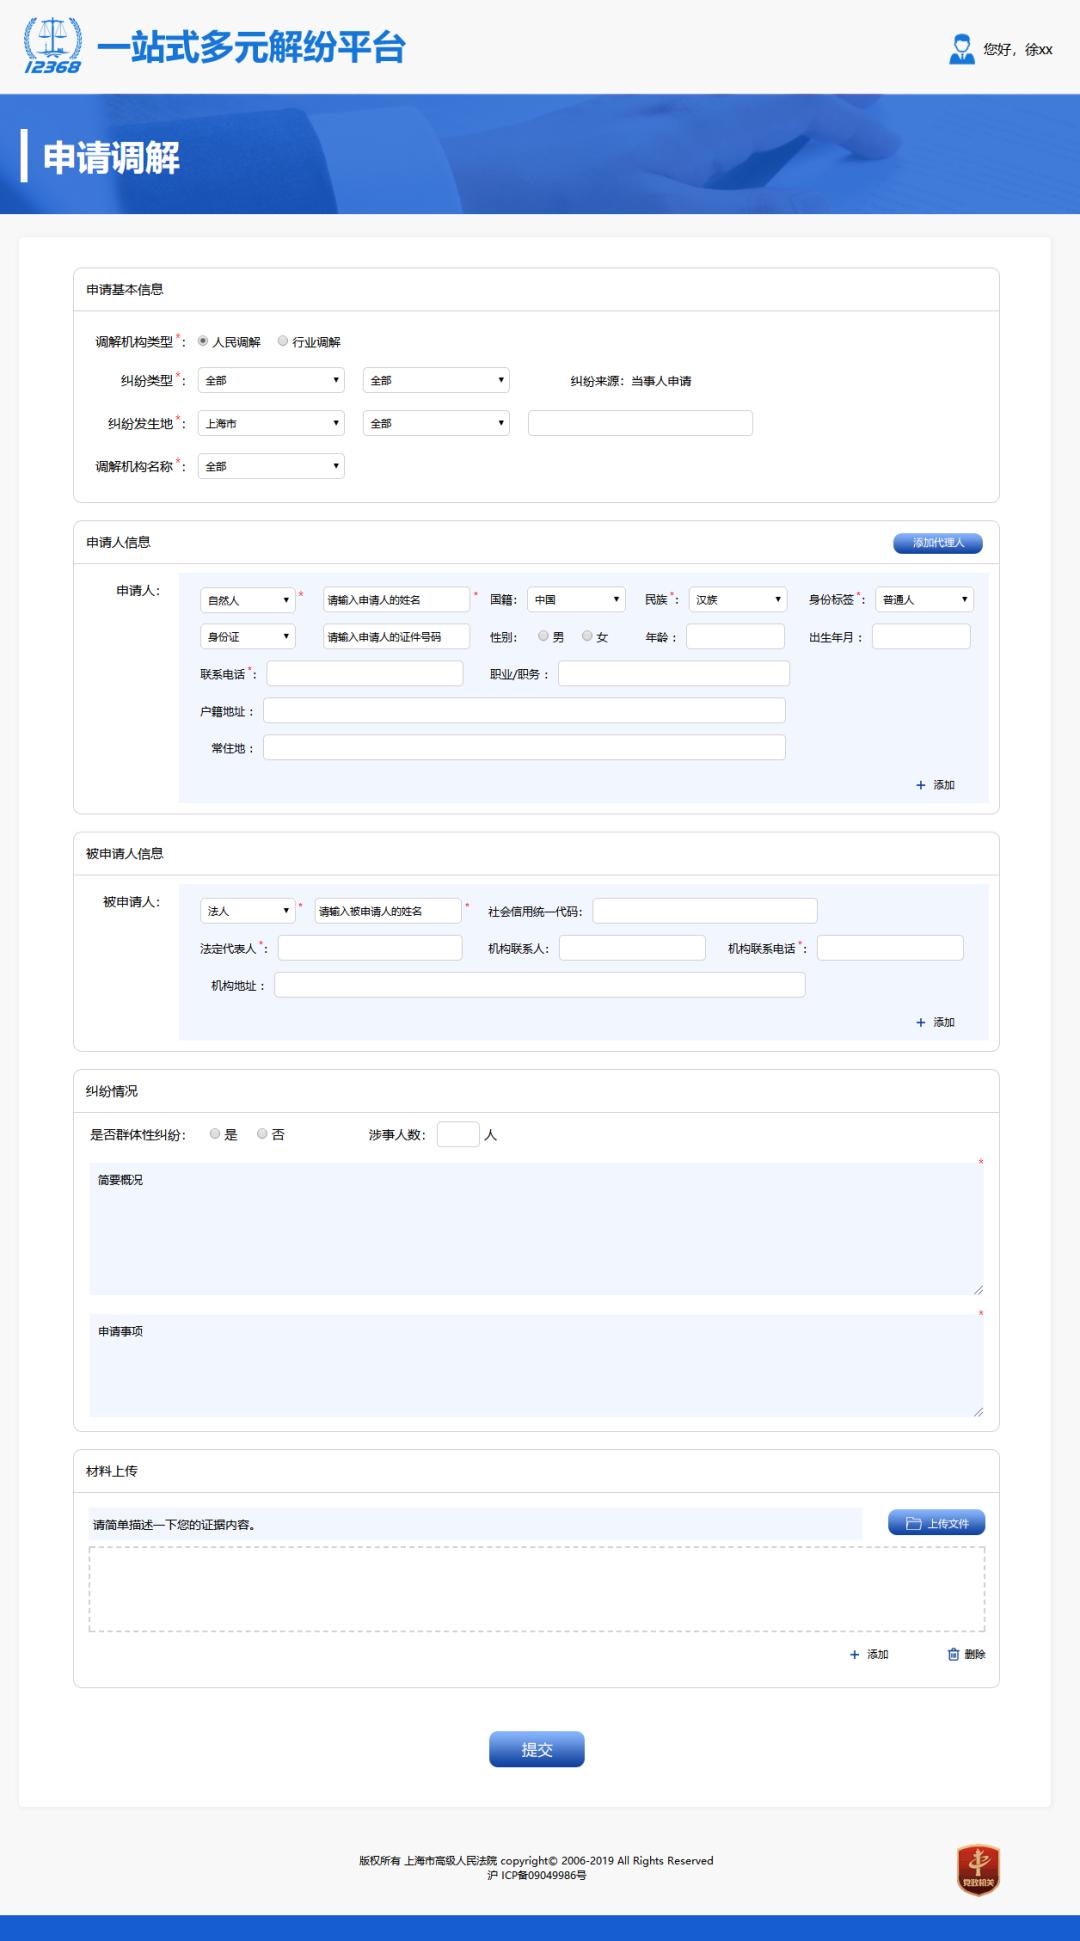1080x1941 pixels.
Task: Open the 国籍 dropdown showing 中国
Action: [576, 600]
